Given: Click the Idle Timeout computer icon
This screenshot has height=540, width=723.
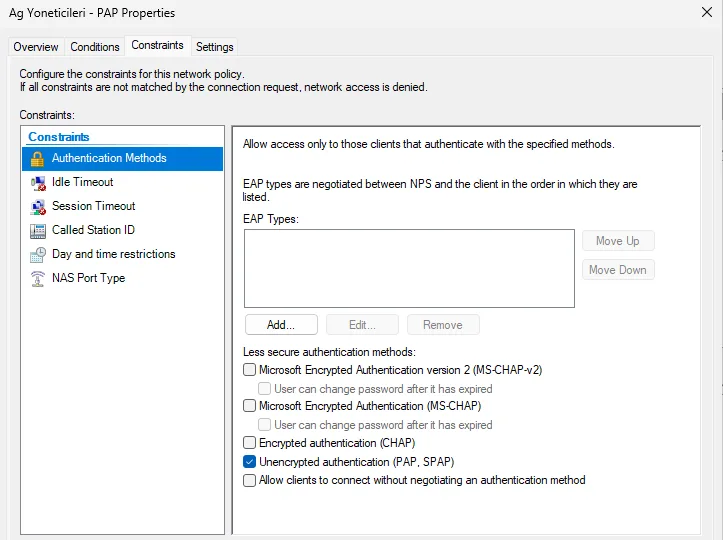Looking at the screenshot, I should (x=38, y=183).
